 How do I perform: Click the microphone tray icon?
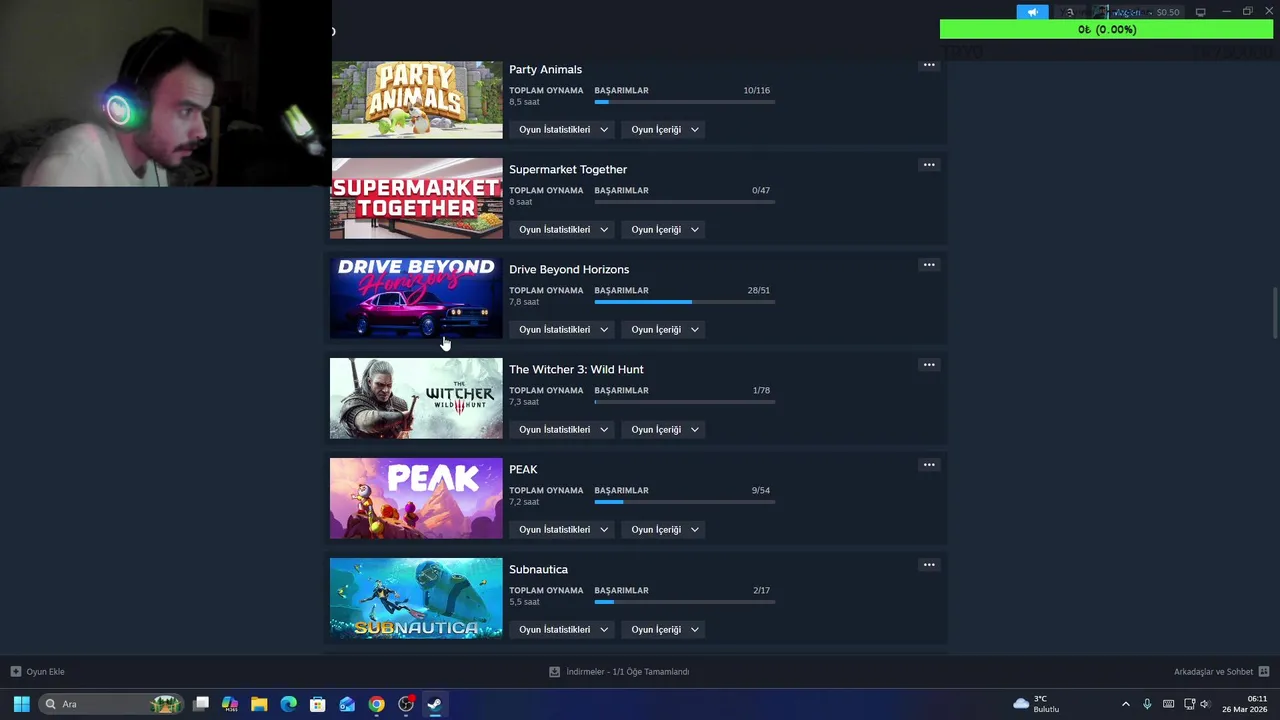pyautogui.click(x=1147, y=704)
